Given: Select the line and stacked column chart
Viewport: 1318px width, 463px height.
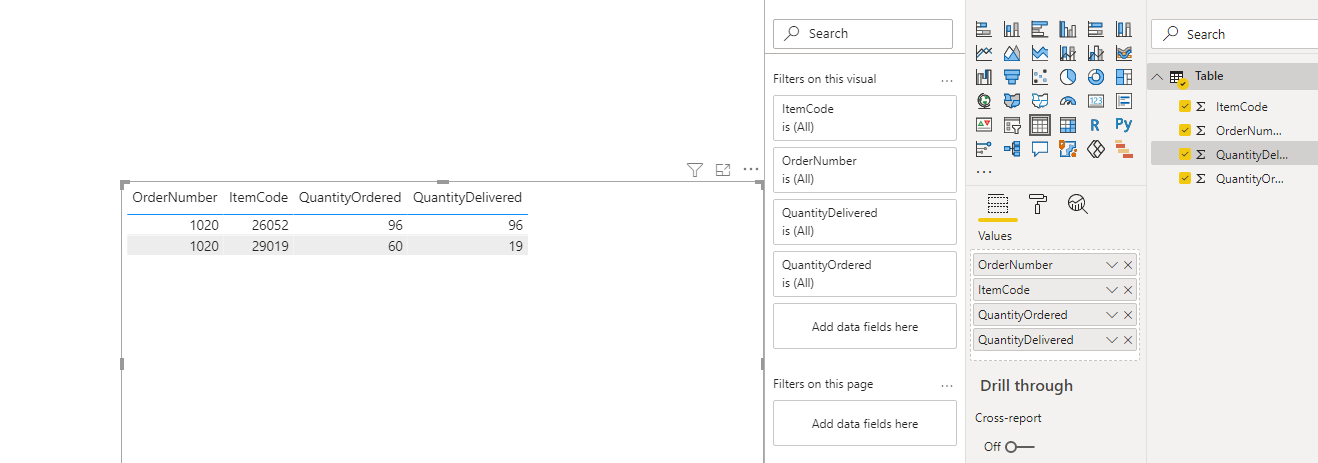Looking at the screenshot, I should pyautogui.click(x=1068, y=53).
